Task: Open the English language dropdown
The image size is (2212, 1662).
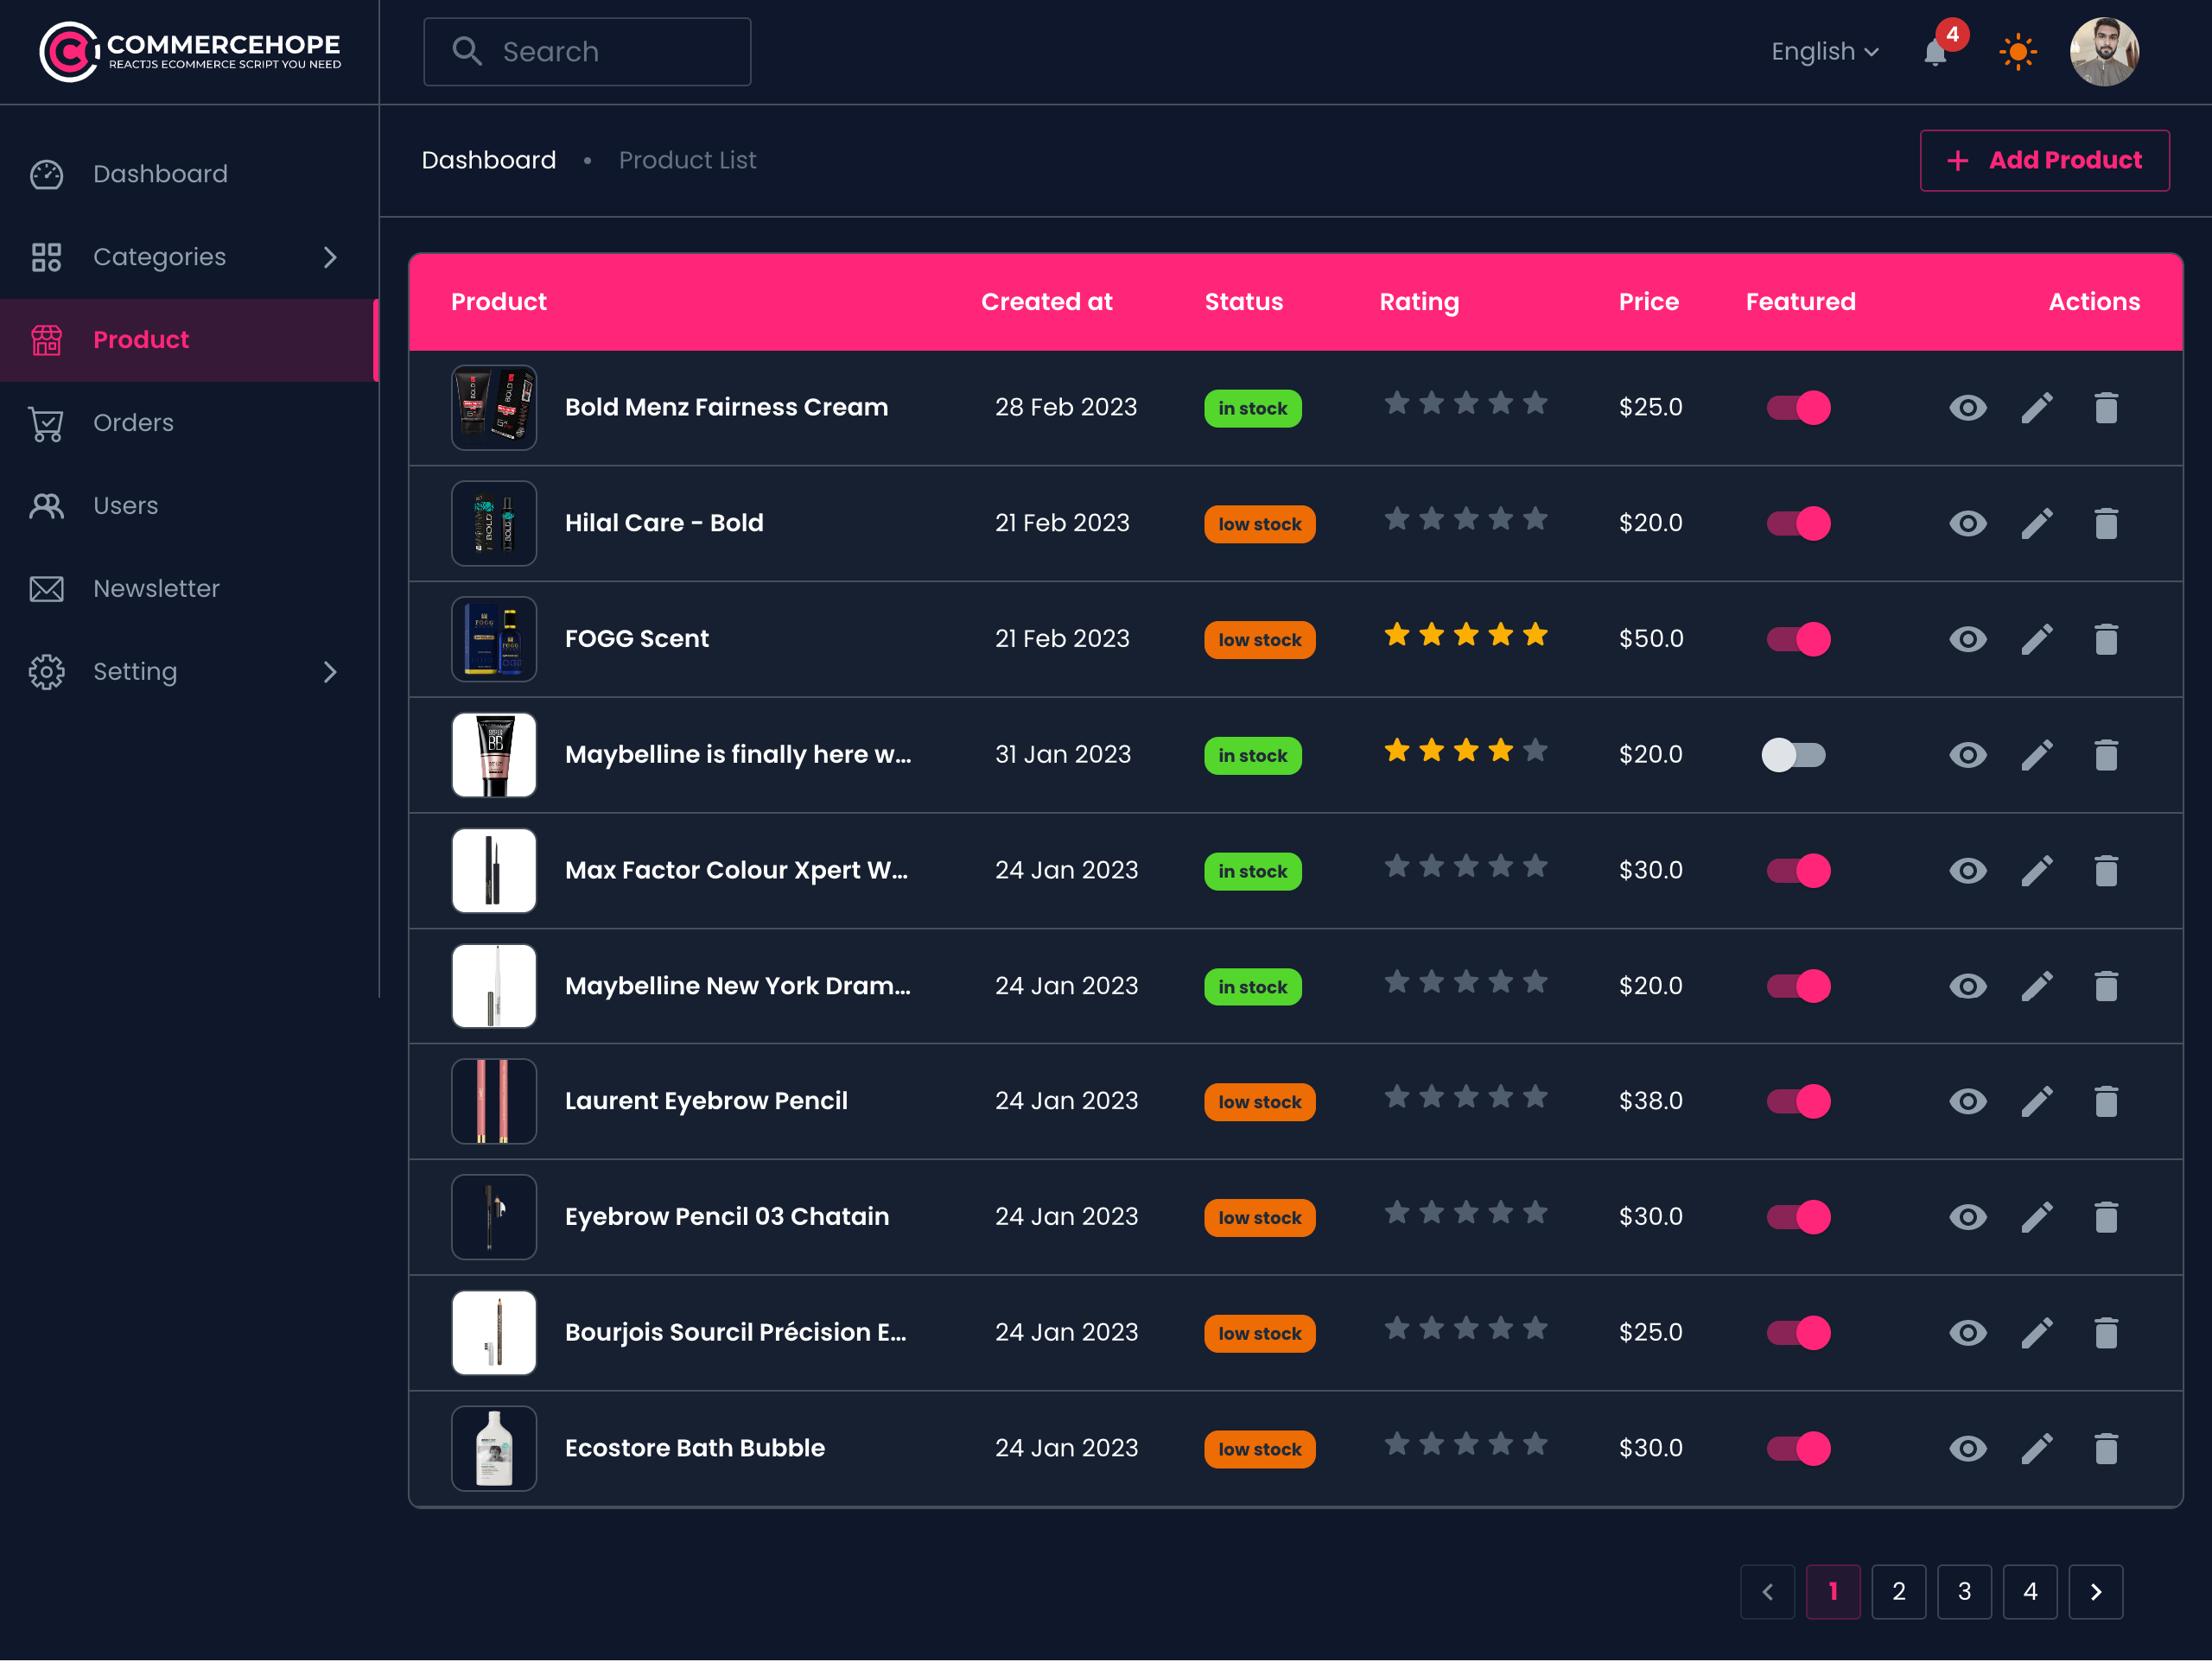Action: pyautogui.click(x=1824, y=51)
